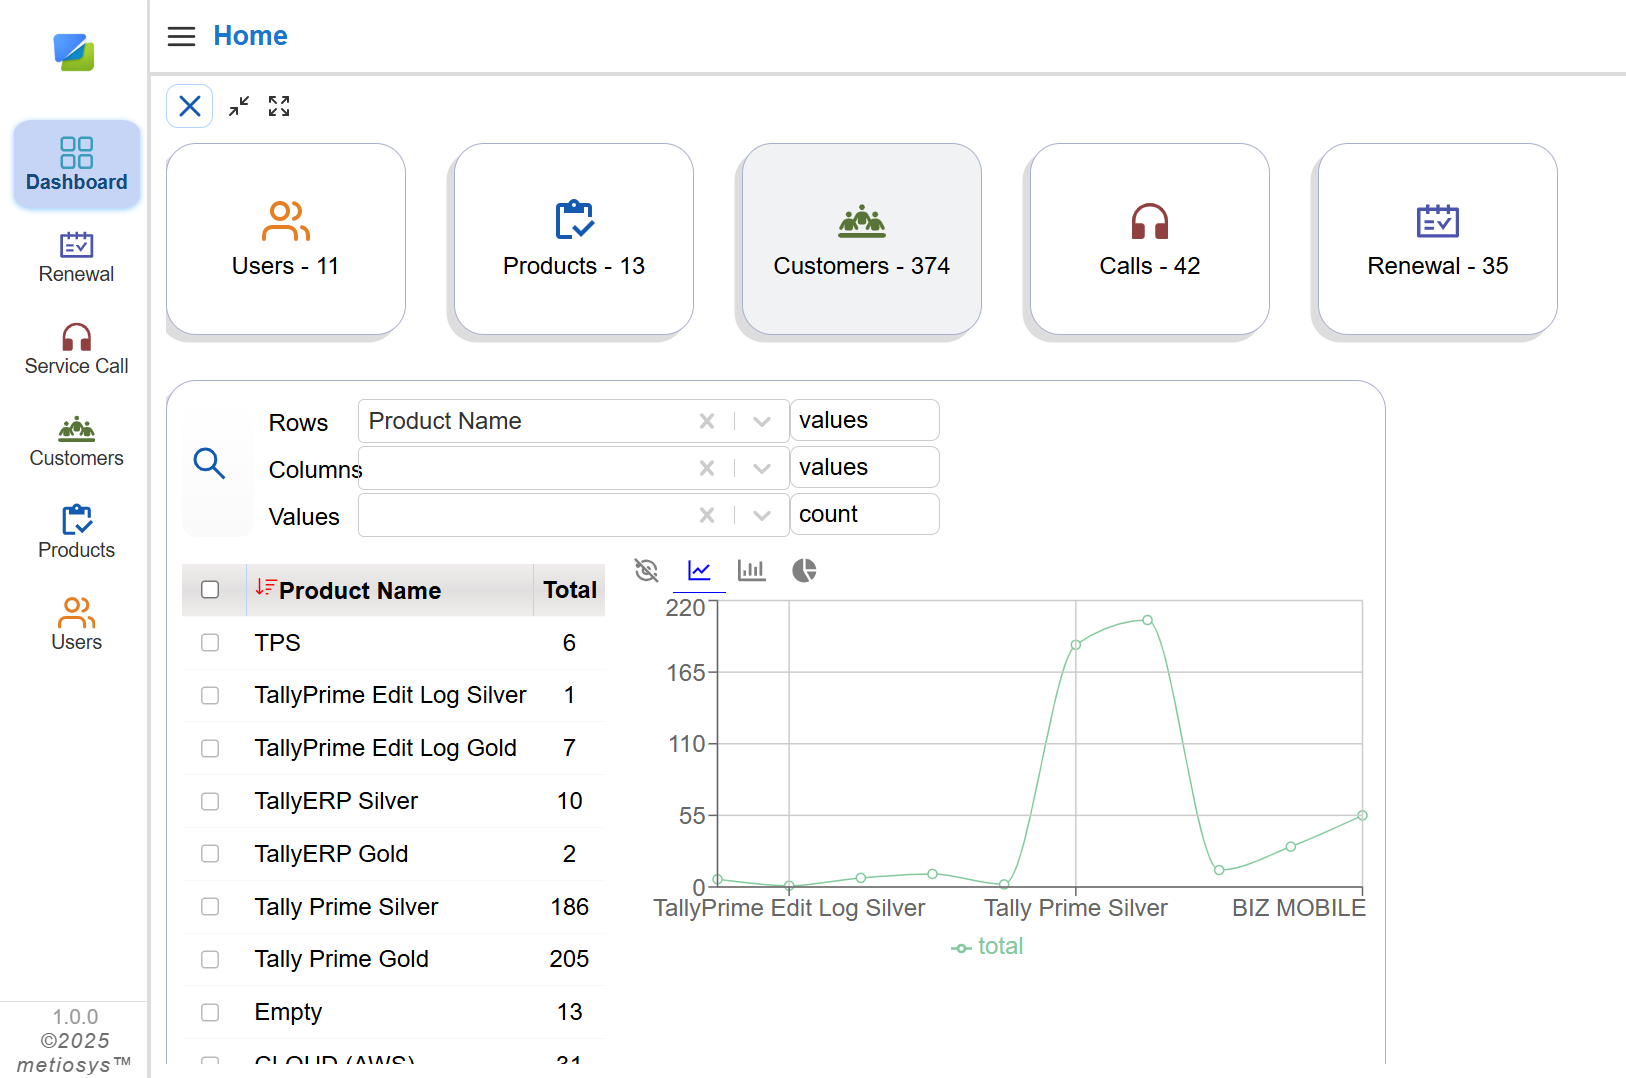The height and width of the screenshot is (1078, 1626).
Task: Click the magnifier search icon
Action: [209, 463]
